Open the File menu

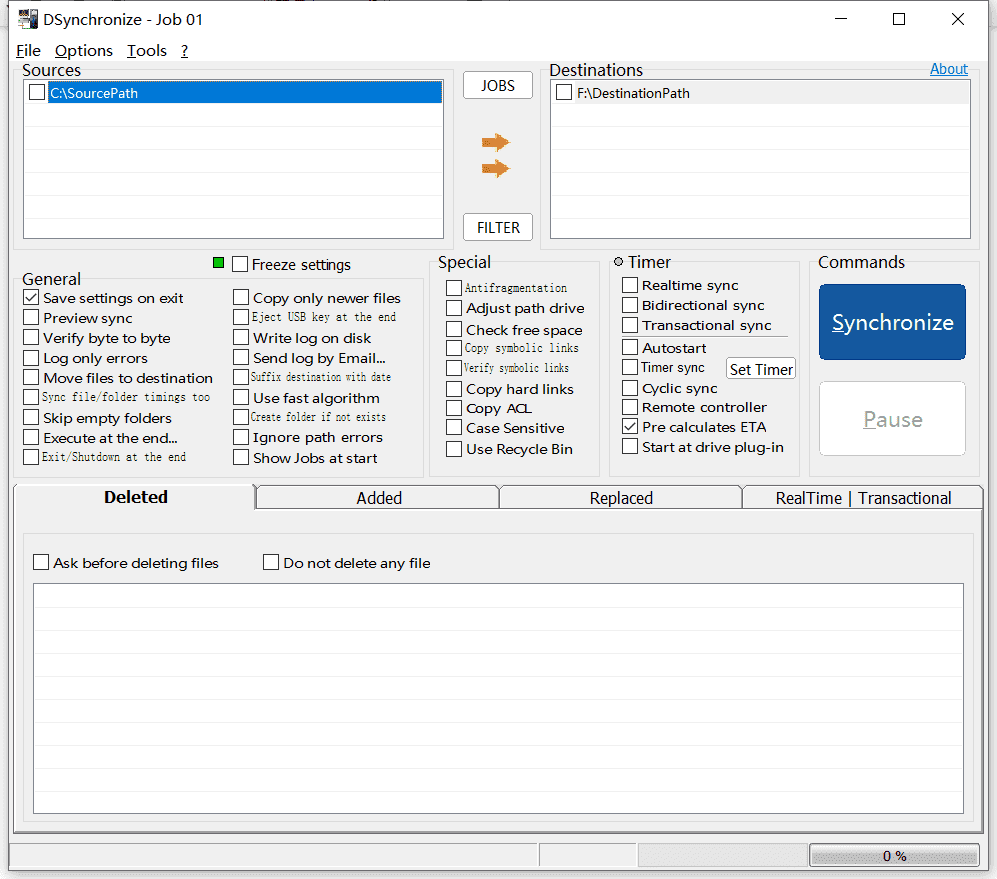coord(29,51)
